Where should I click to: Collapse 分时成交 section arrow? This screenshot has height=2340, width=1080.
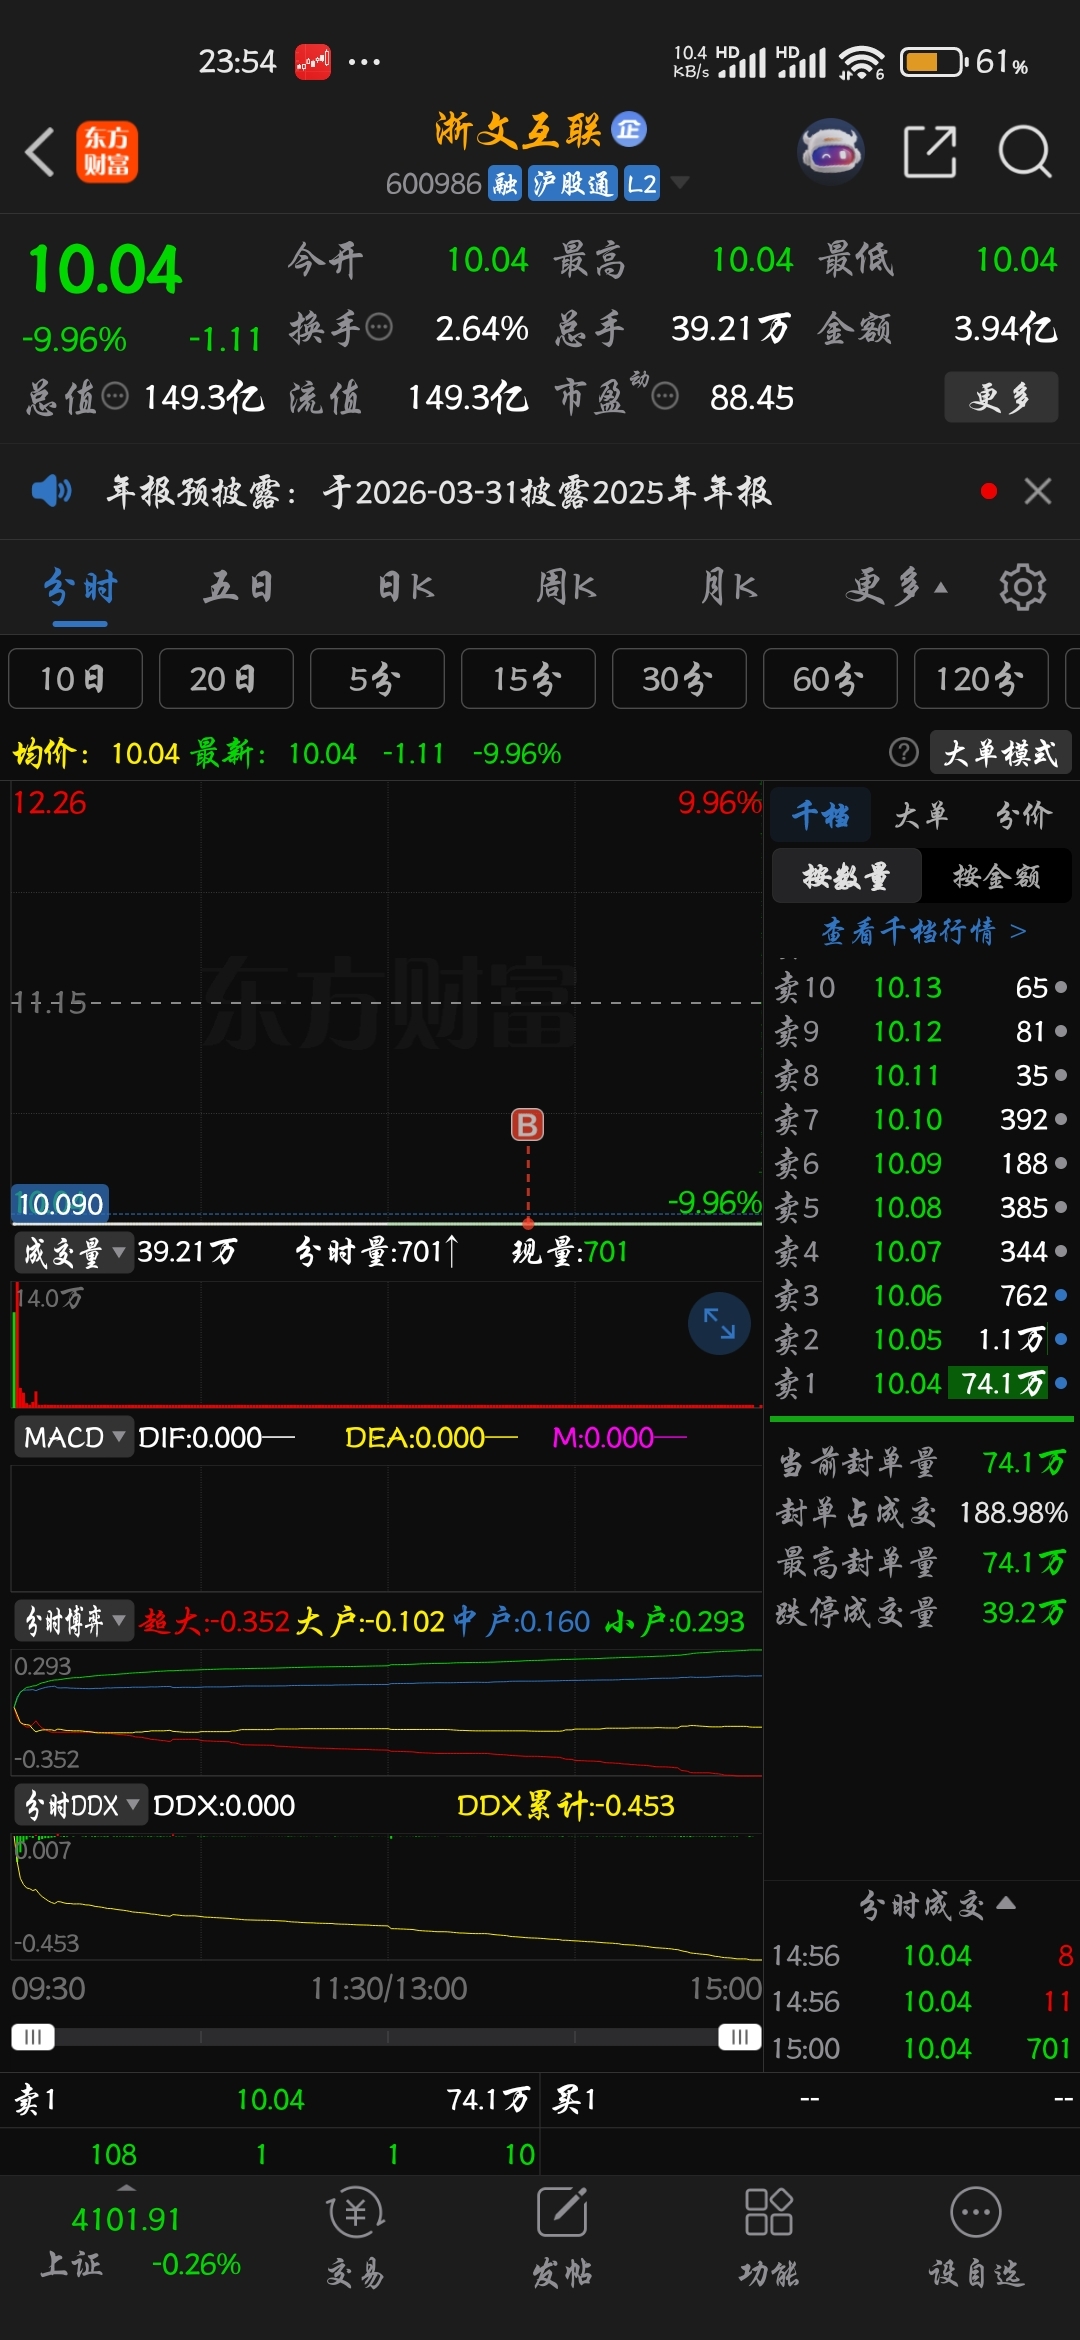point(1007,1902)
